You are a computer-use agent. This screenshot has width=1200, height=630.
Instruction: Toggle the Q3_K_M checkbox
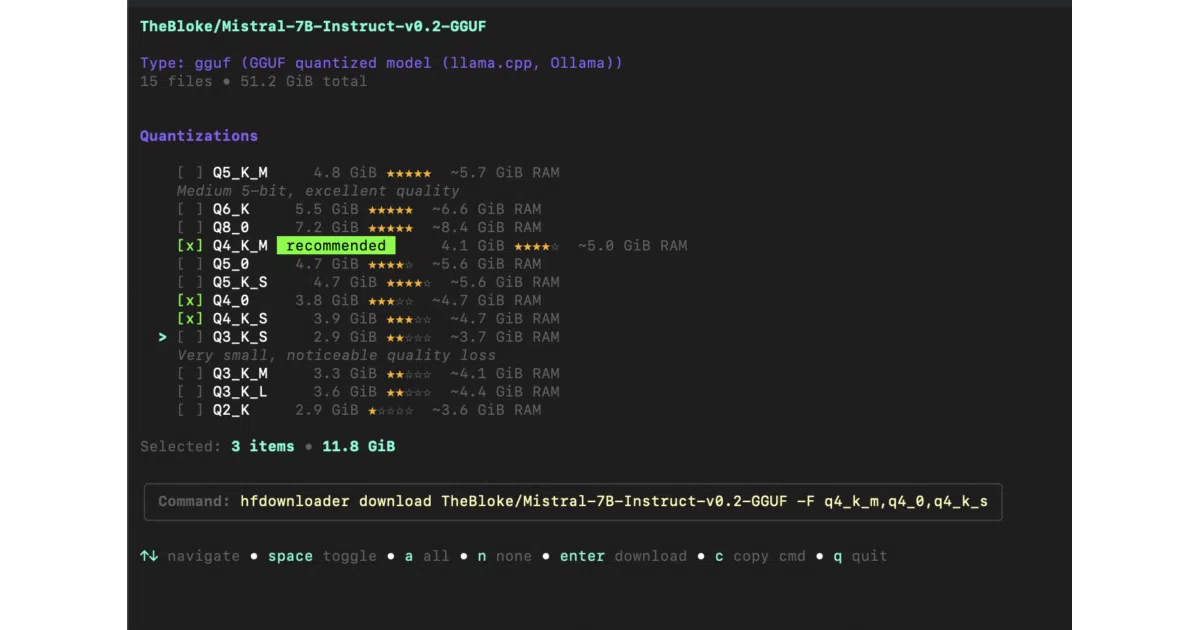tap(190, 374)
